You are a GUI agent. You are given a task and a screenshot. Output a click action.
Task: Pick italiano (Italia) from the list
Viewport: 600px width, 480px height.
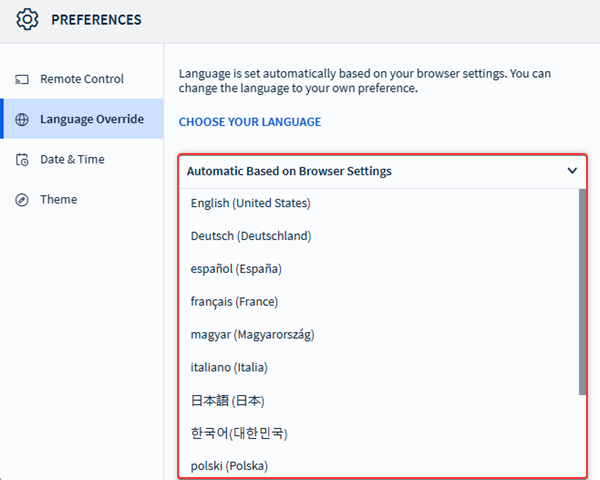tap(229, 367)
